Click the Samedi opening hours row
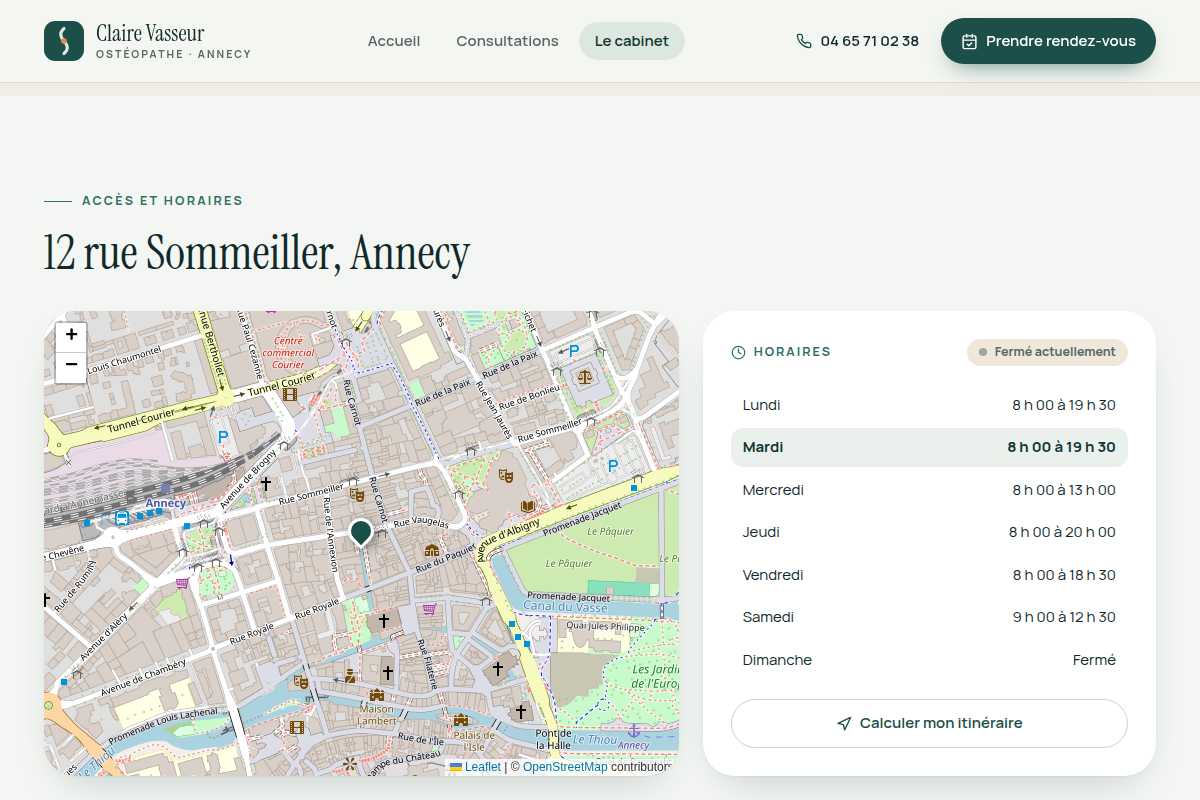Screen dimensions: 1200x800 tap(929, 617)
